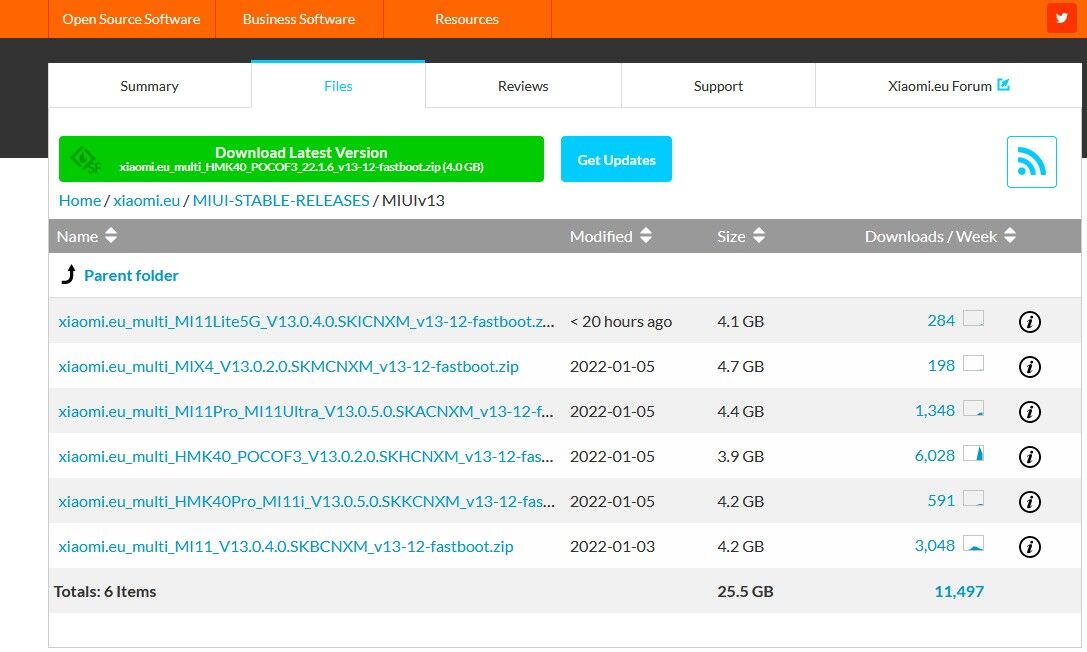Open the Support tab
The width and height of the screenshot is (1087, 652).
click(x=718, y=86)
